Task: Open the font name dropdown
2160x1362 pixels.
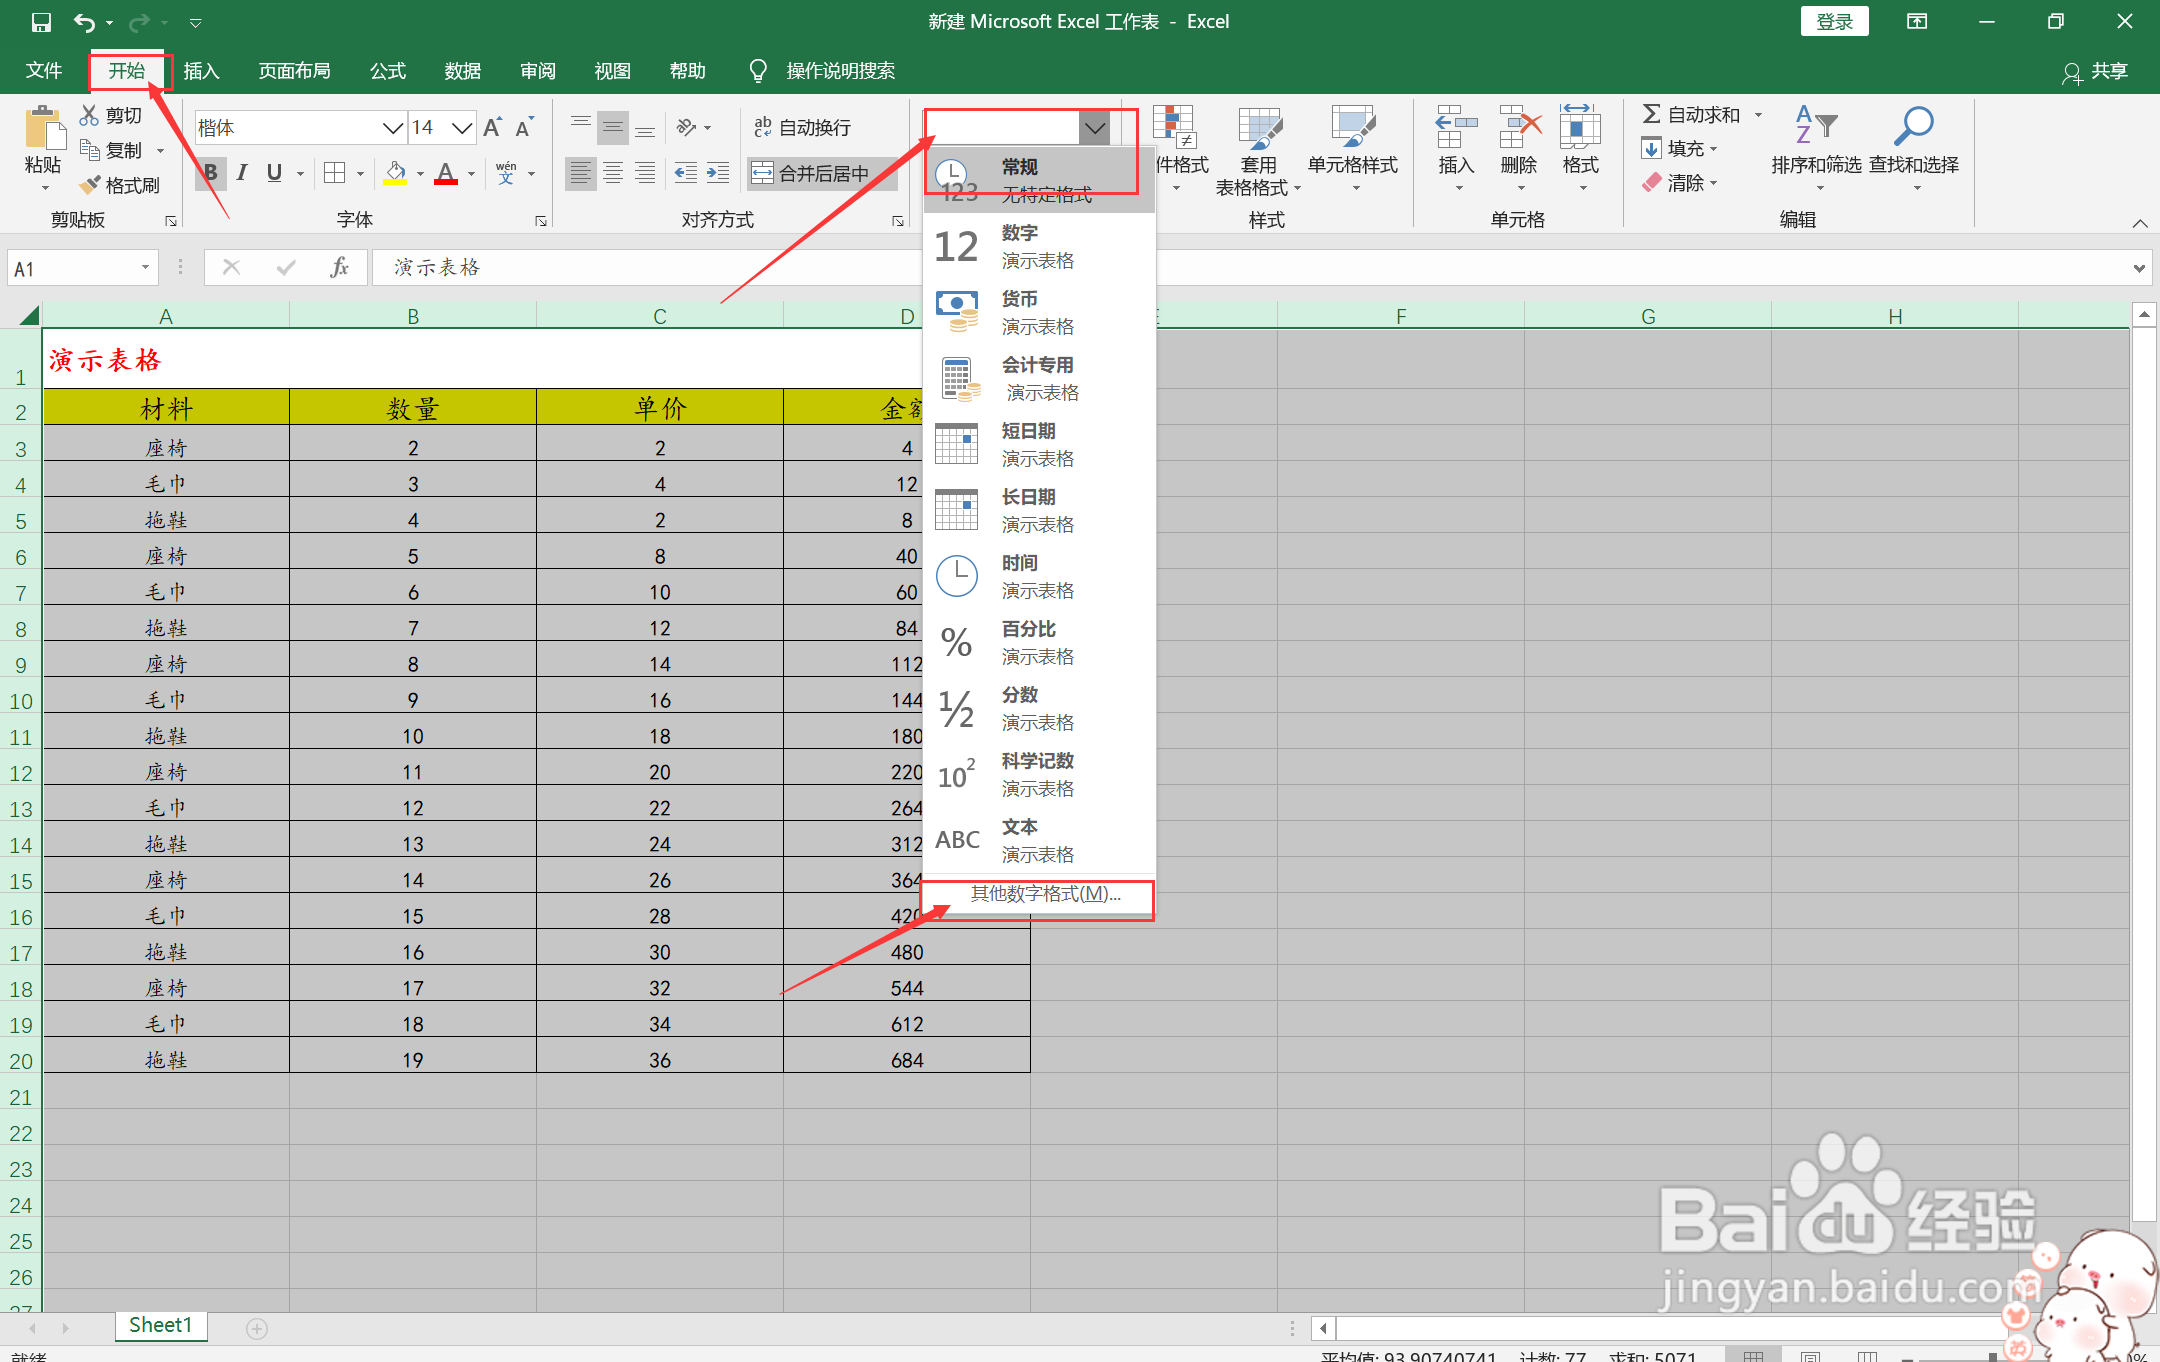Action: [392, 128]
